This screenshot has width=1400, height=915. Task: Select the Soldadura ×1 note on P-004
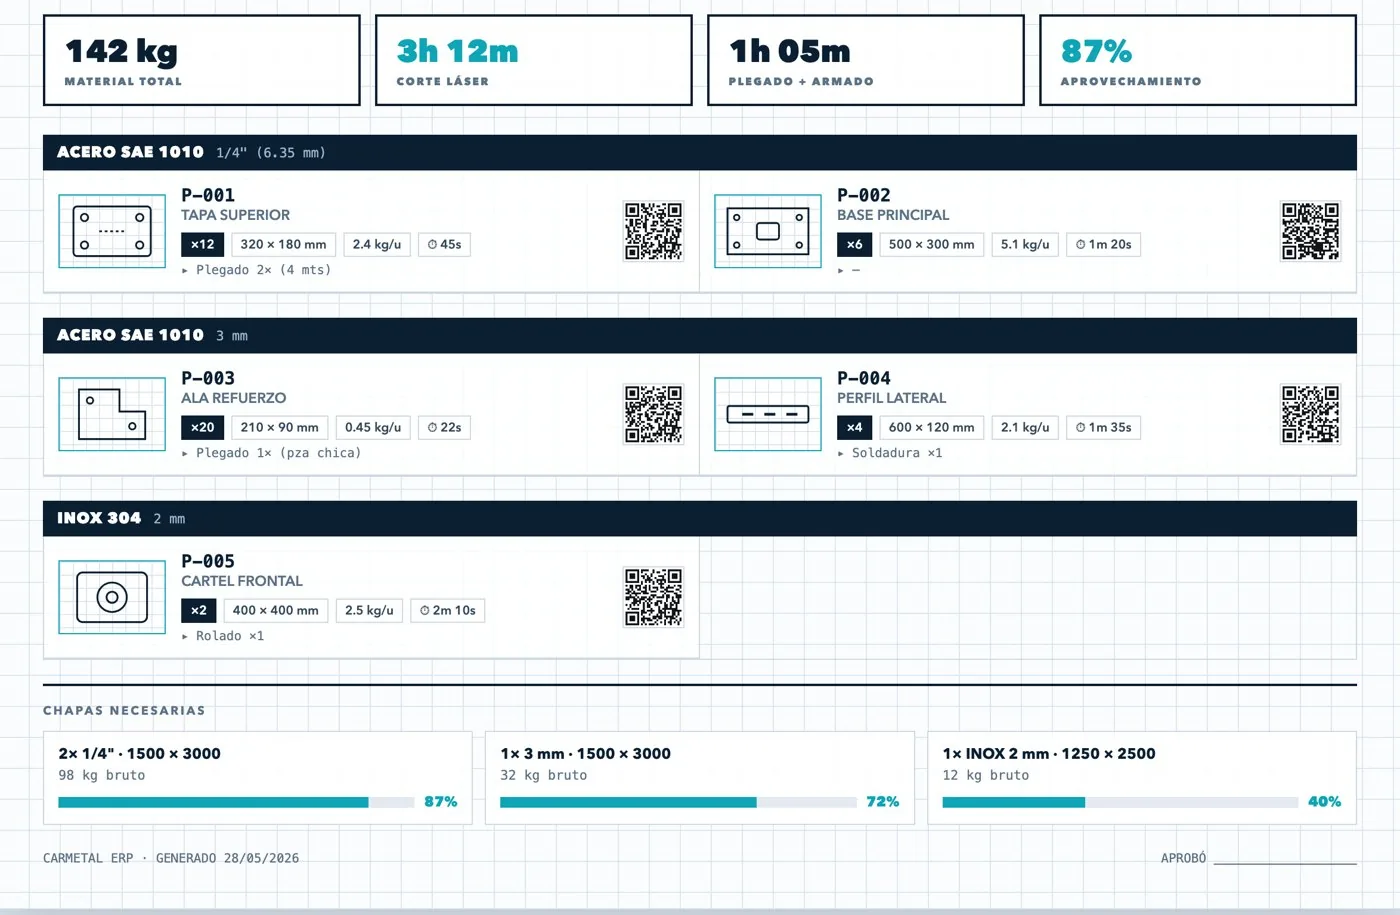pos(890,453)
